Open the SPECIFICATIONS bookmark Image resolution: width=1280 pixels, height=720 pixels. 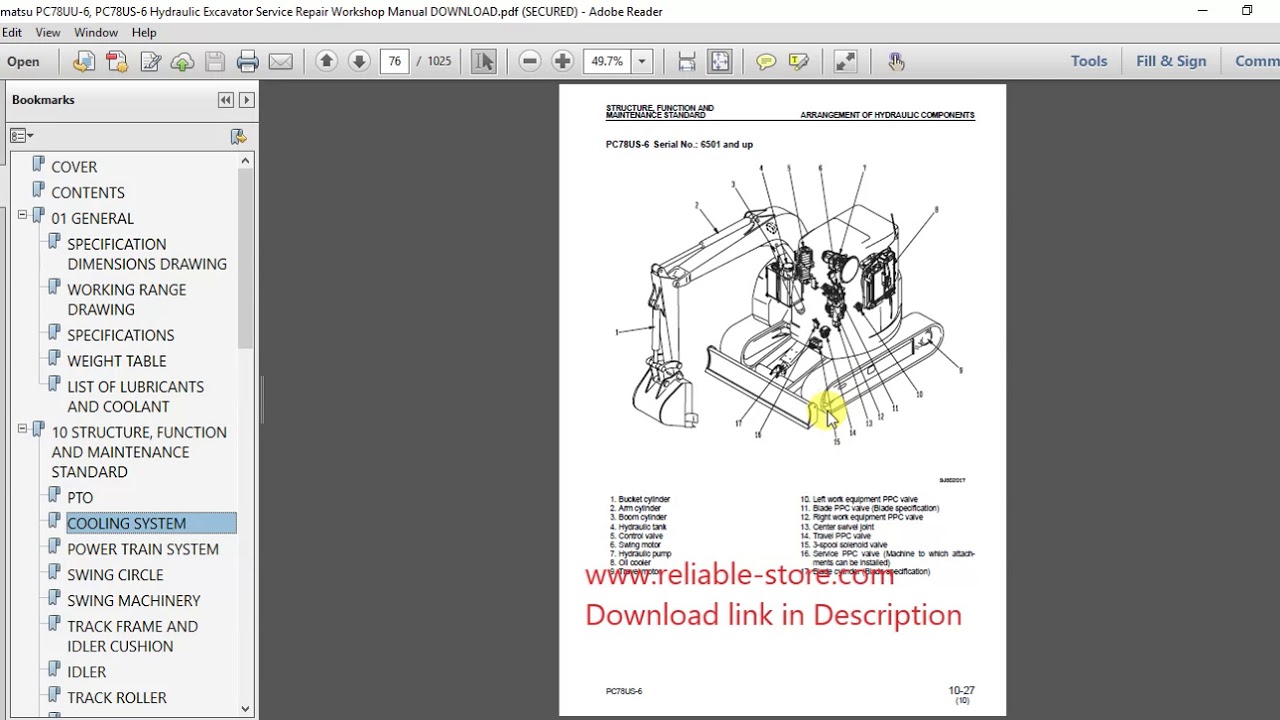120,336
